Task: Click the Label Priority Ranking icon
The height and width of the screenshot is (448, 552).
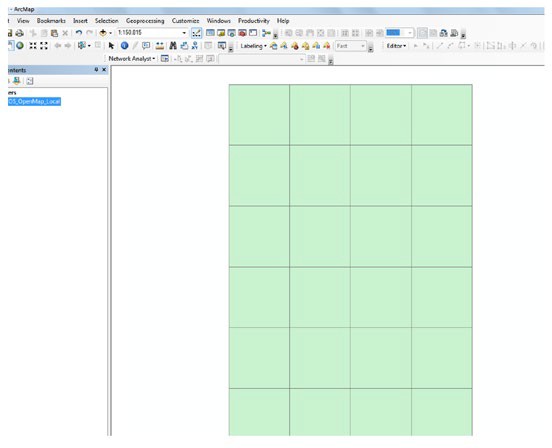Action: coord(284,46)
